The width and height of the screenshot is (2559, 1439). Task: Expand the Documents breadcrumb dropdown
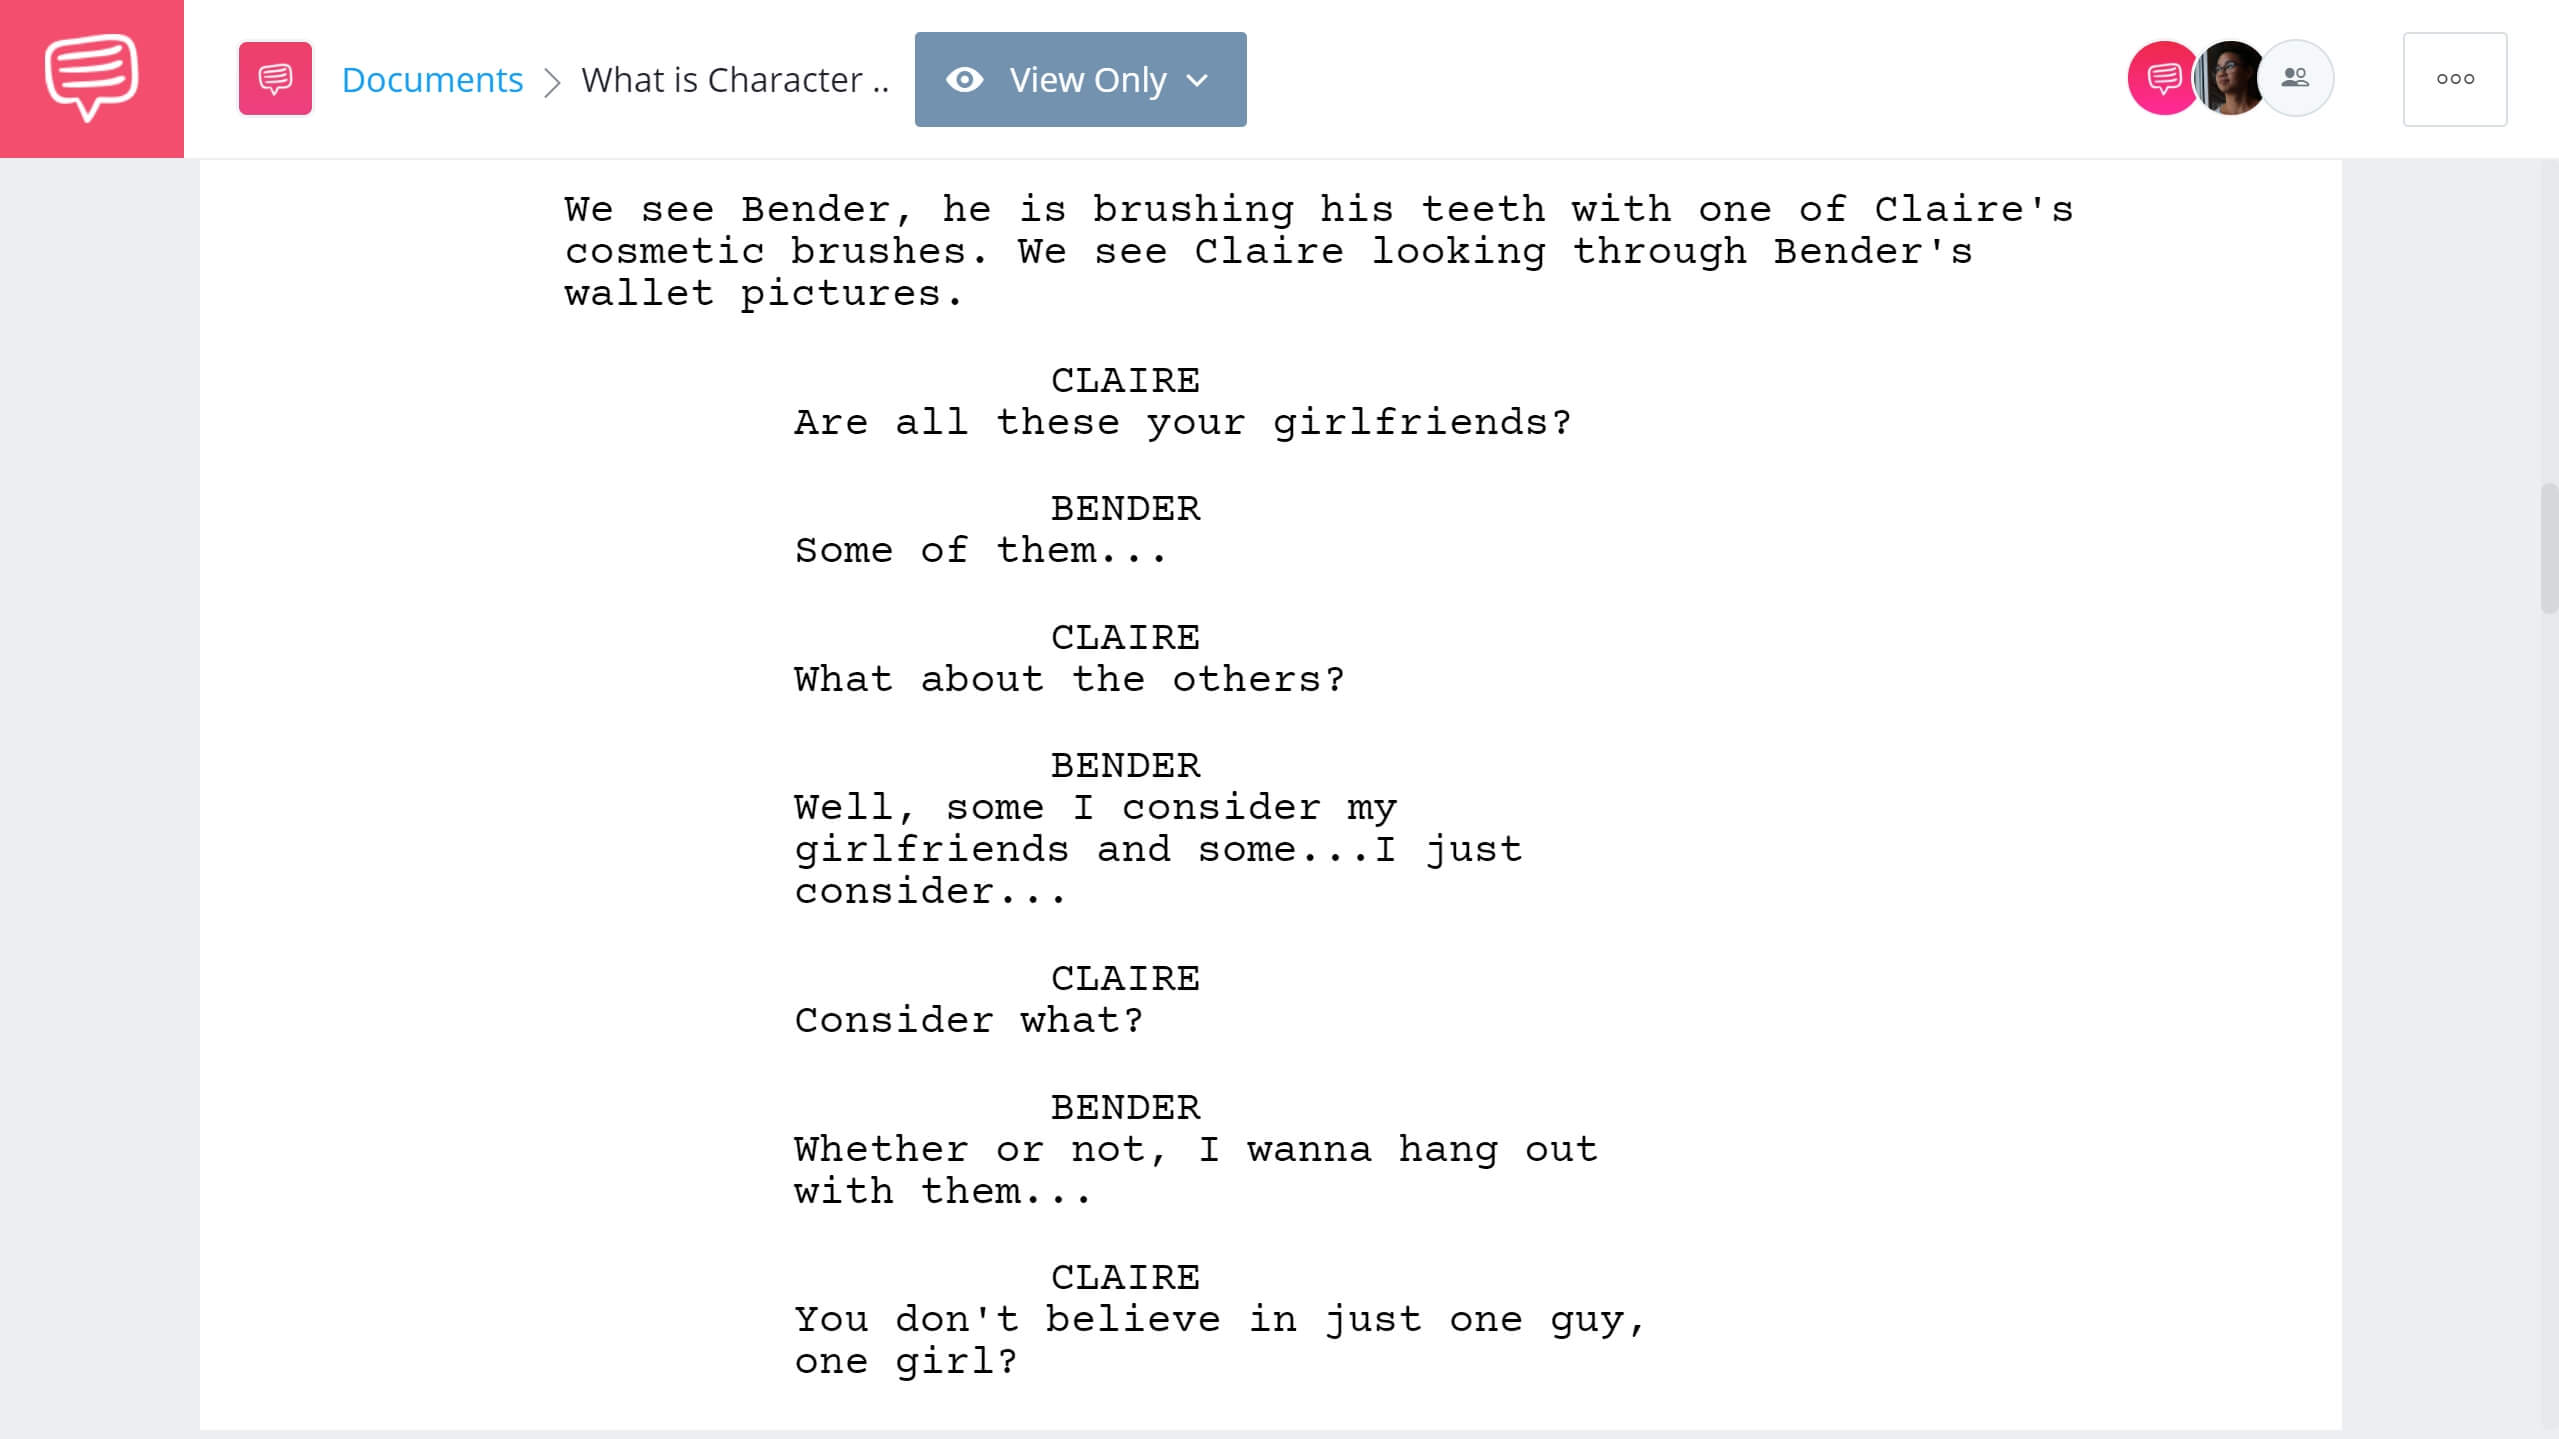click(x=432, y=79)
